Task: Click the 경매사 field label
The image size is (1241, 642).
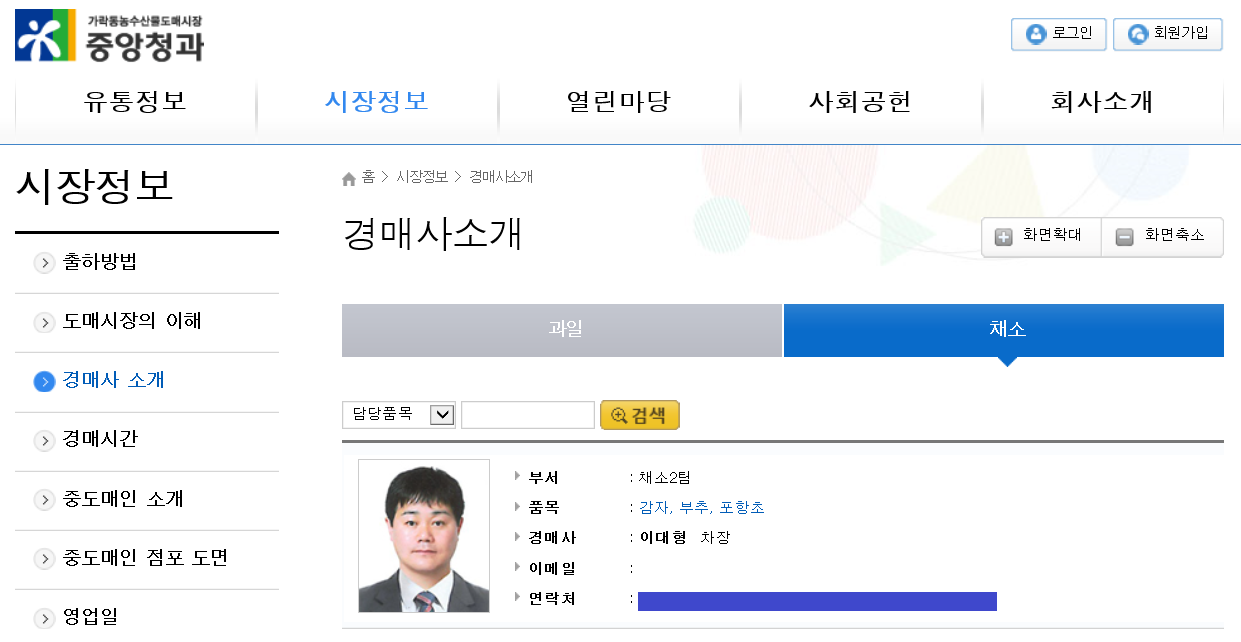Action: 552,538
